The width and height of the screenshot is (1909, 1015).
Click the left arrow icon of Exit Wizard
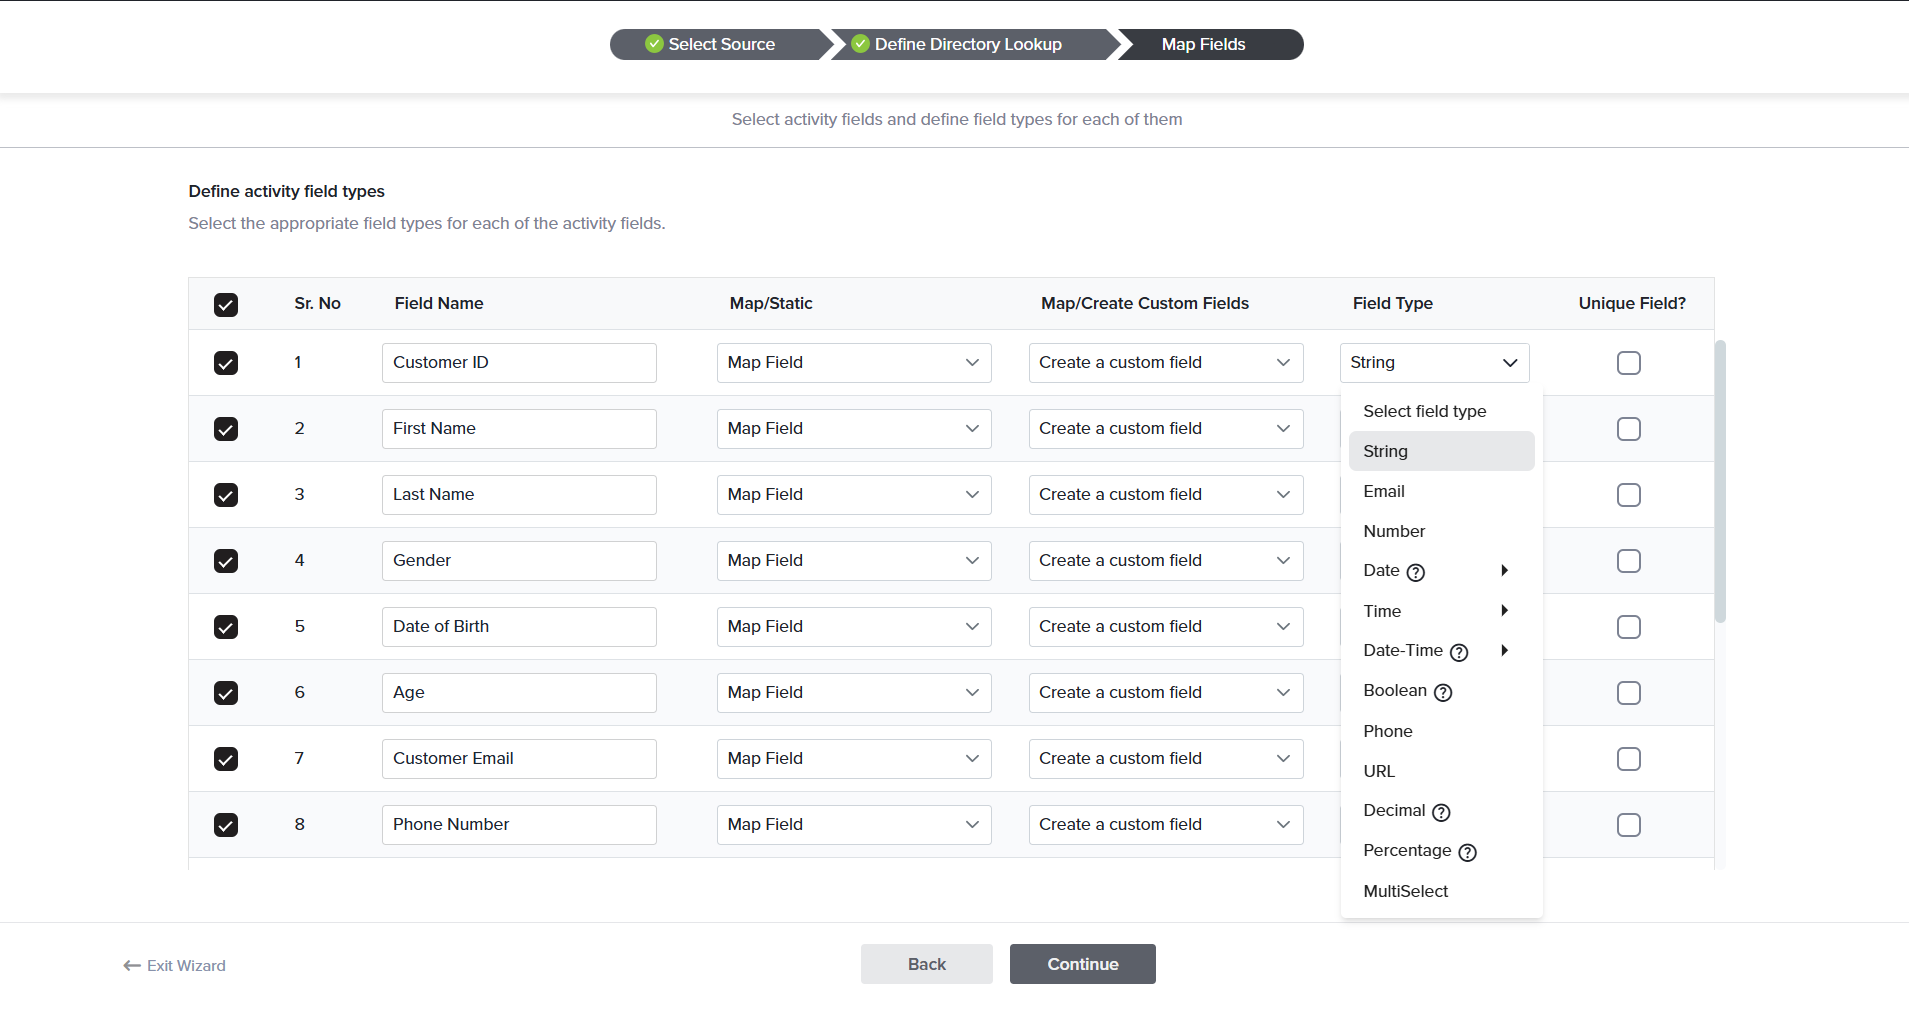(131, 966)
